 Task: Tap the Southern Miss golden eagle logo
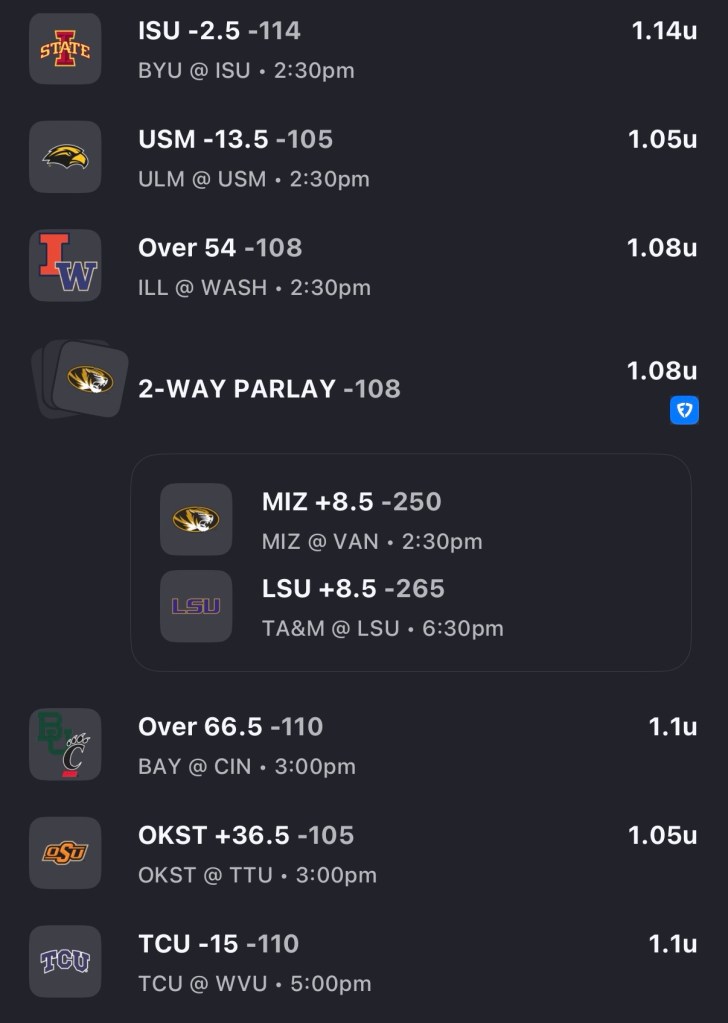coord(65,157)
